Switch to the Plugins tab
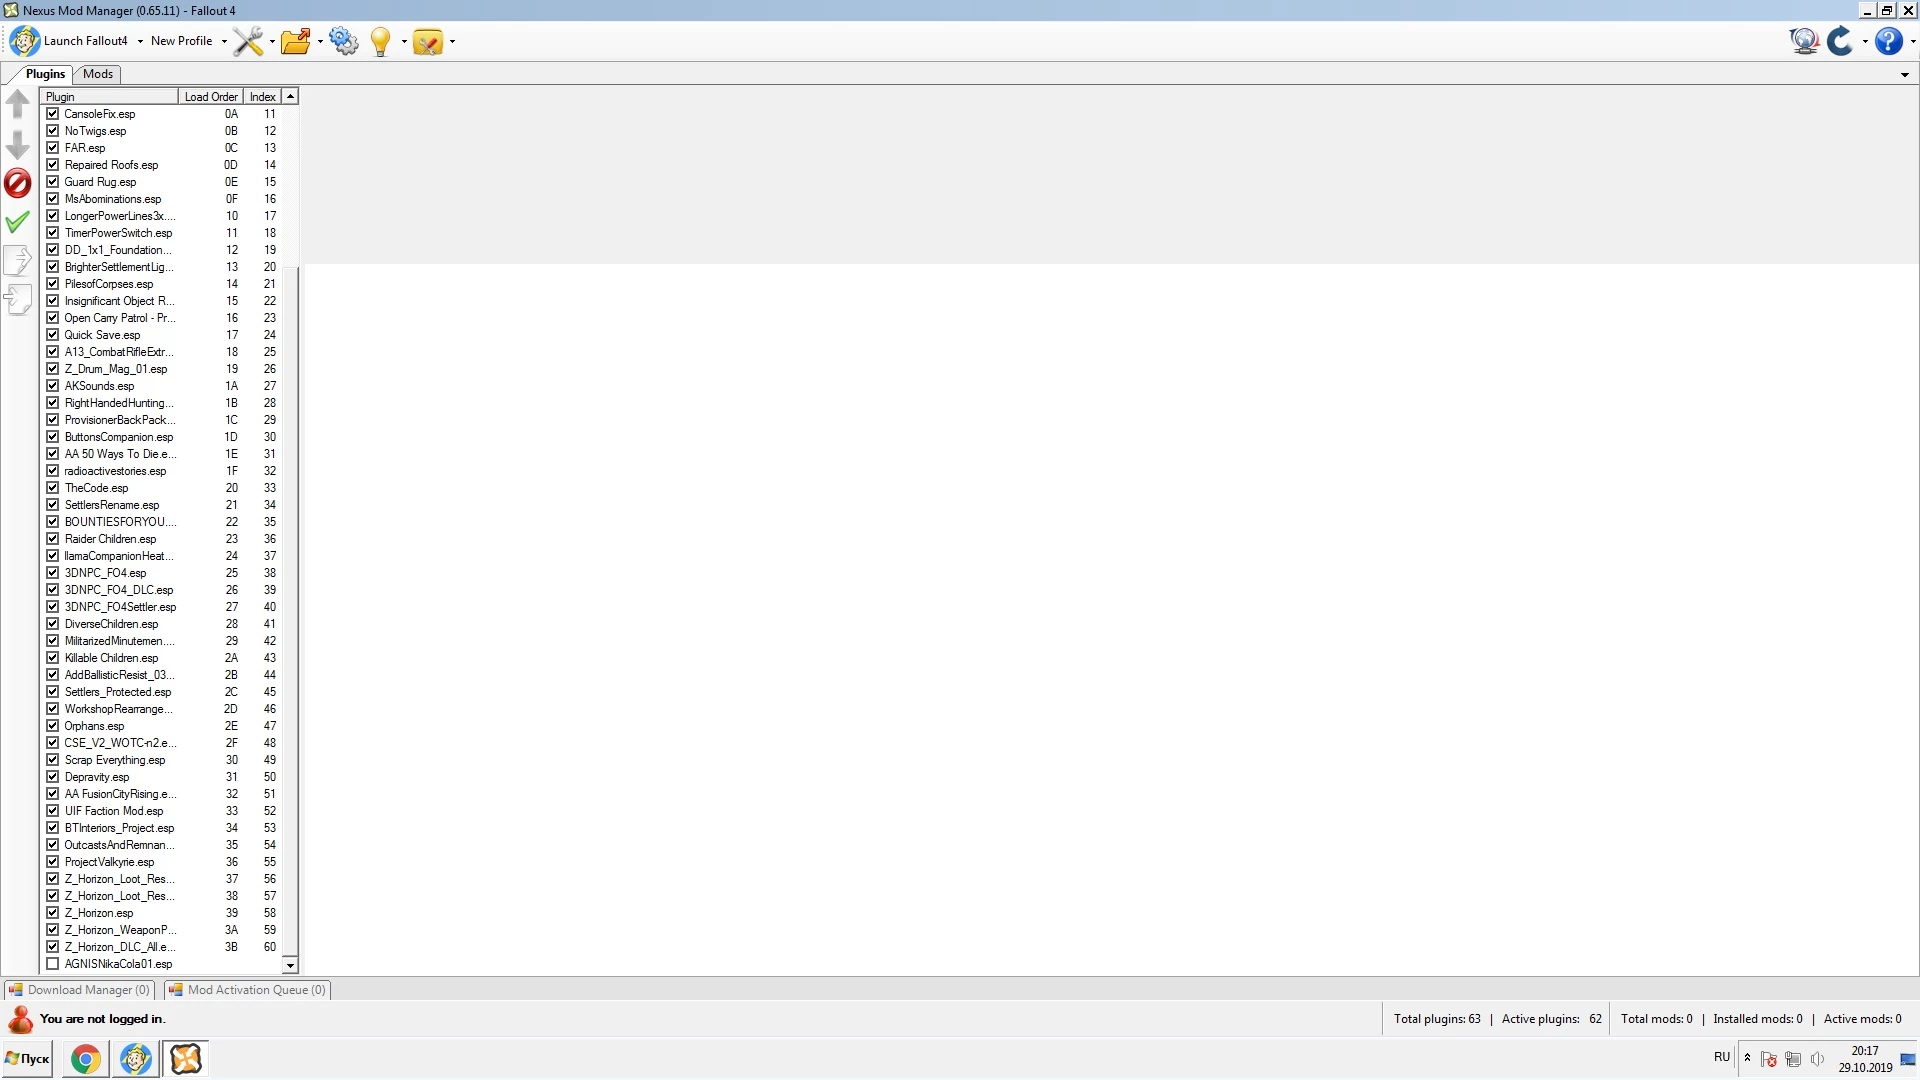 coord(45,74)
